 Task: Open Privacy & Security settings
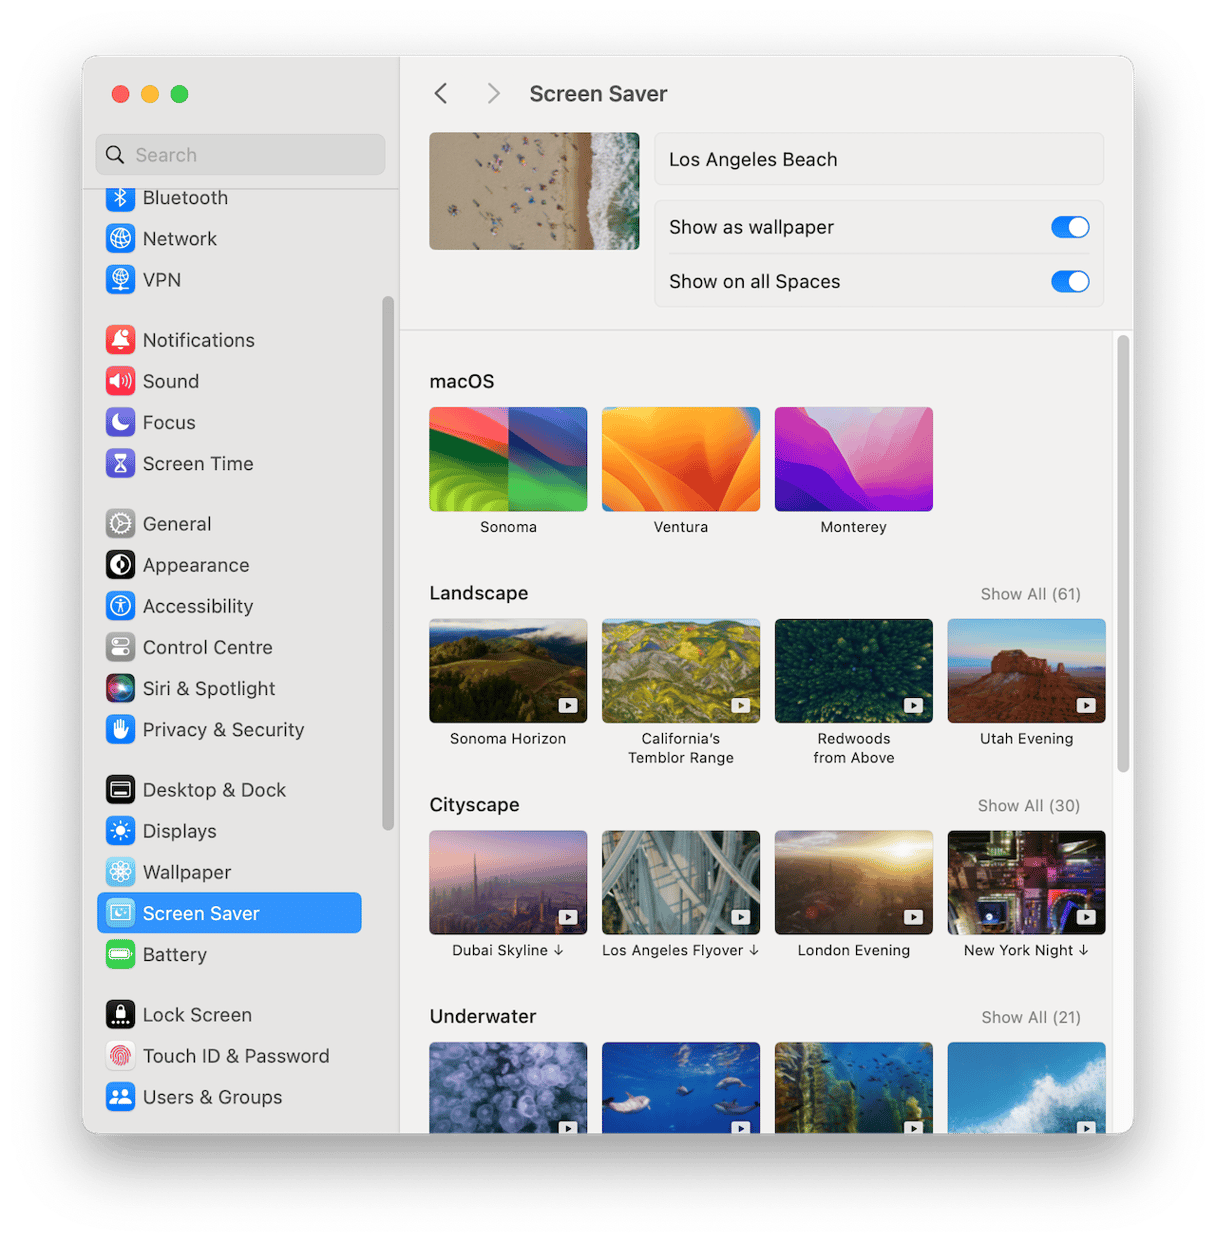[x=223, y=730]
